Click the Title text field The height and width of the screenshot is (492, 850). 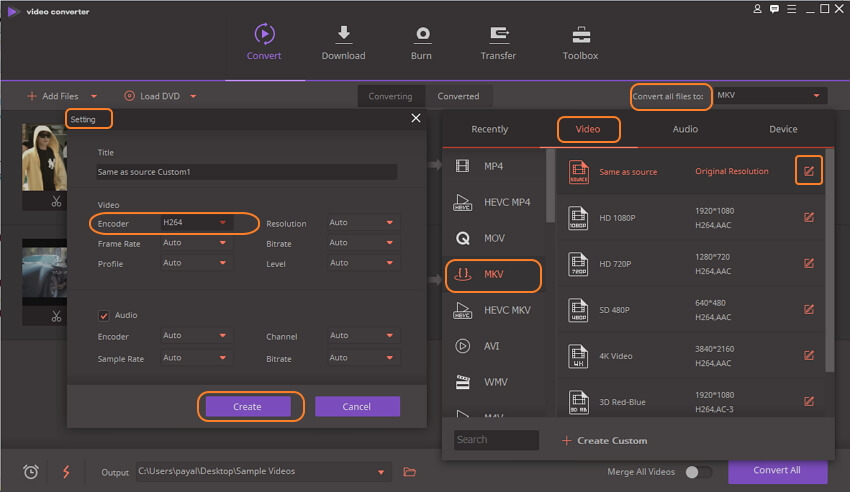[246, 172]
